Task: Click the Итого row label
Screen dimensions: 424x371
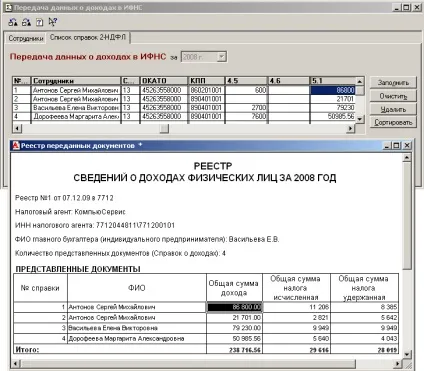Action: [x=27, y=350]
